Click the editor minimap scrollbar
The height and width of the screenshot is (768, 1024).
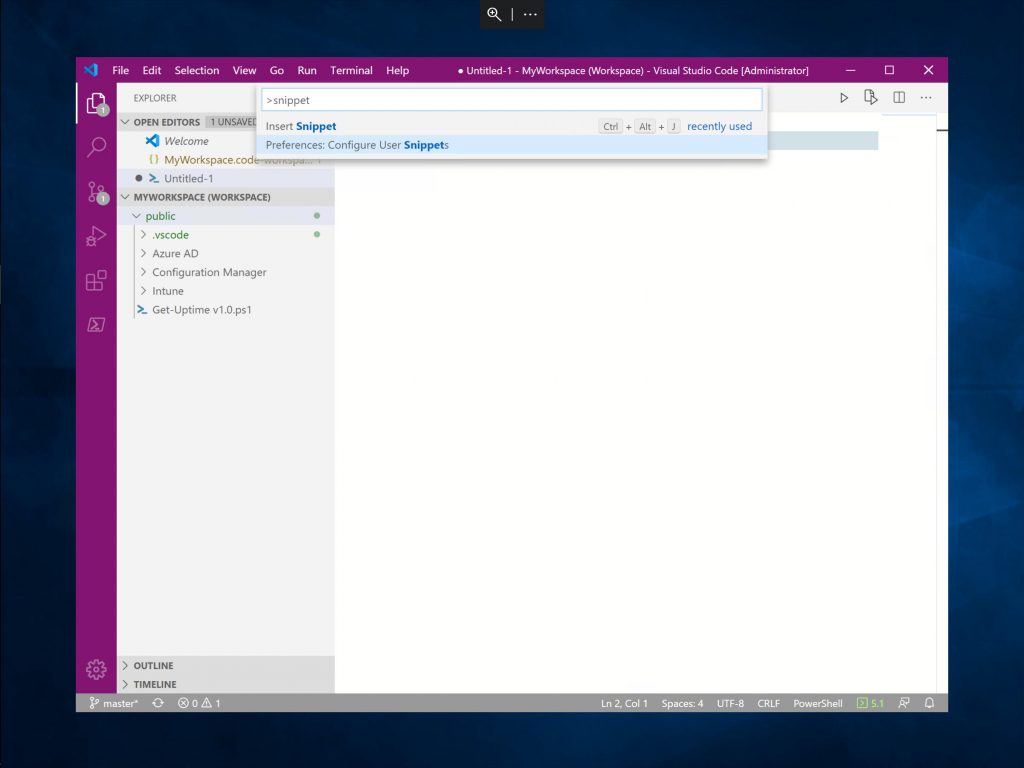941,403
